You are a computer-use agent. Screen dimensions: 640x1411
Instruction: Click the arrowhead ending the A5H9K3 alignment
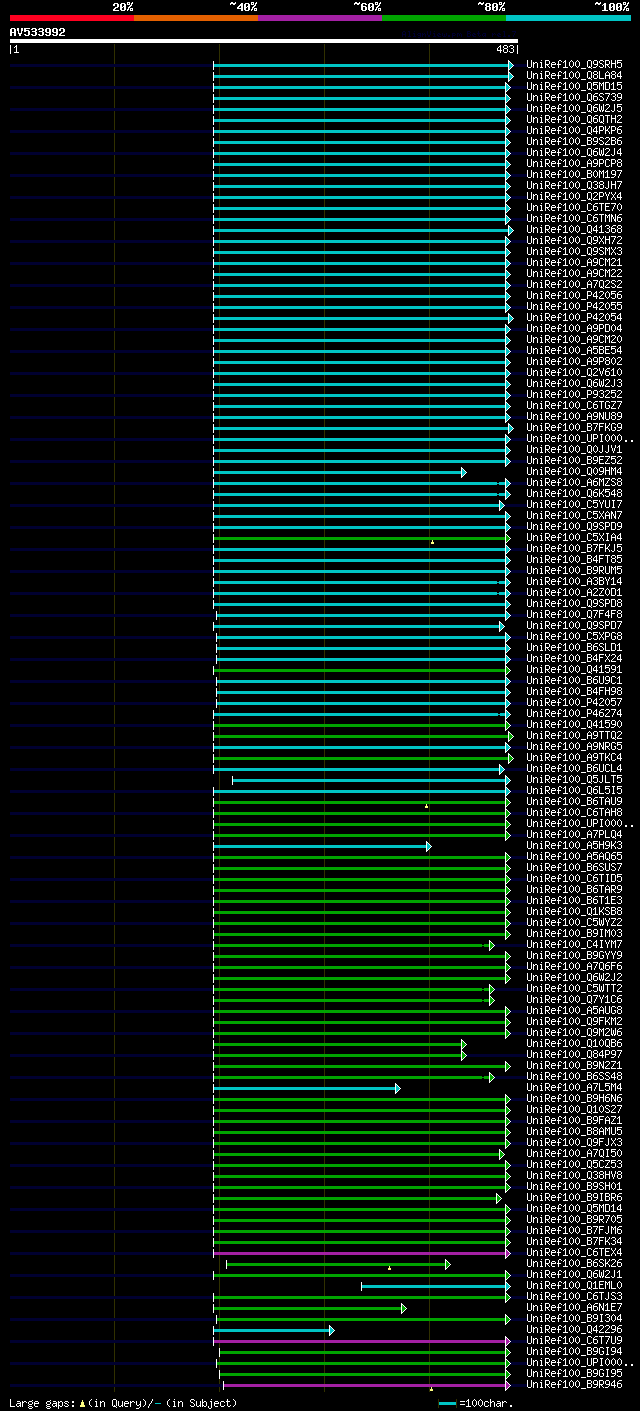click(x=428, y=846)
